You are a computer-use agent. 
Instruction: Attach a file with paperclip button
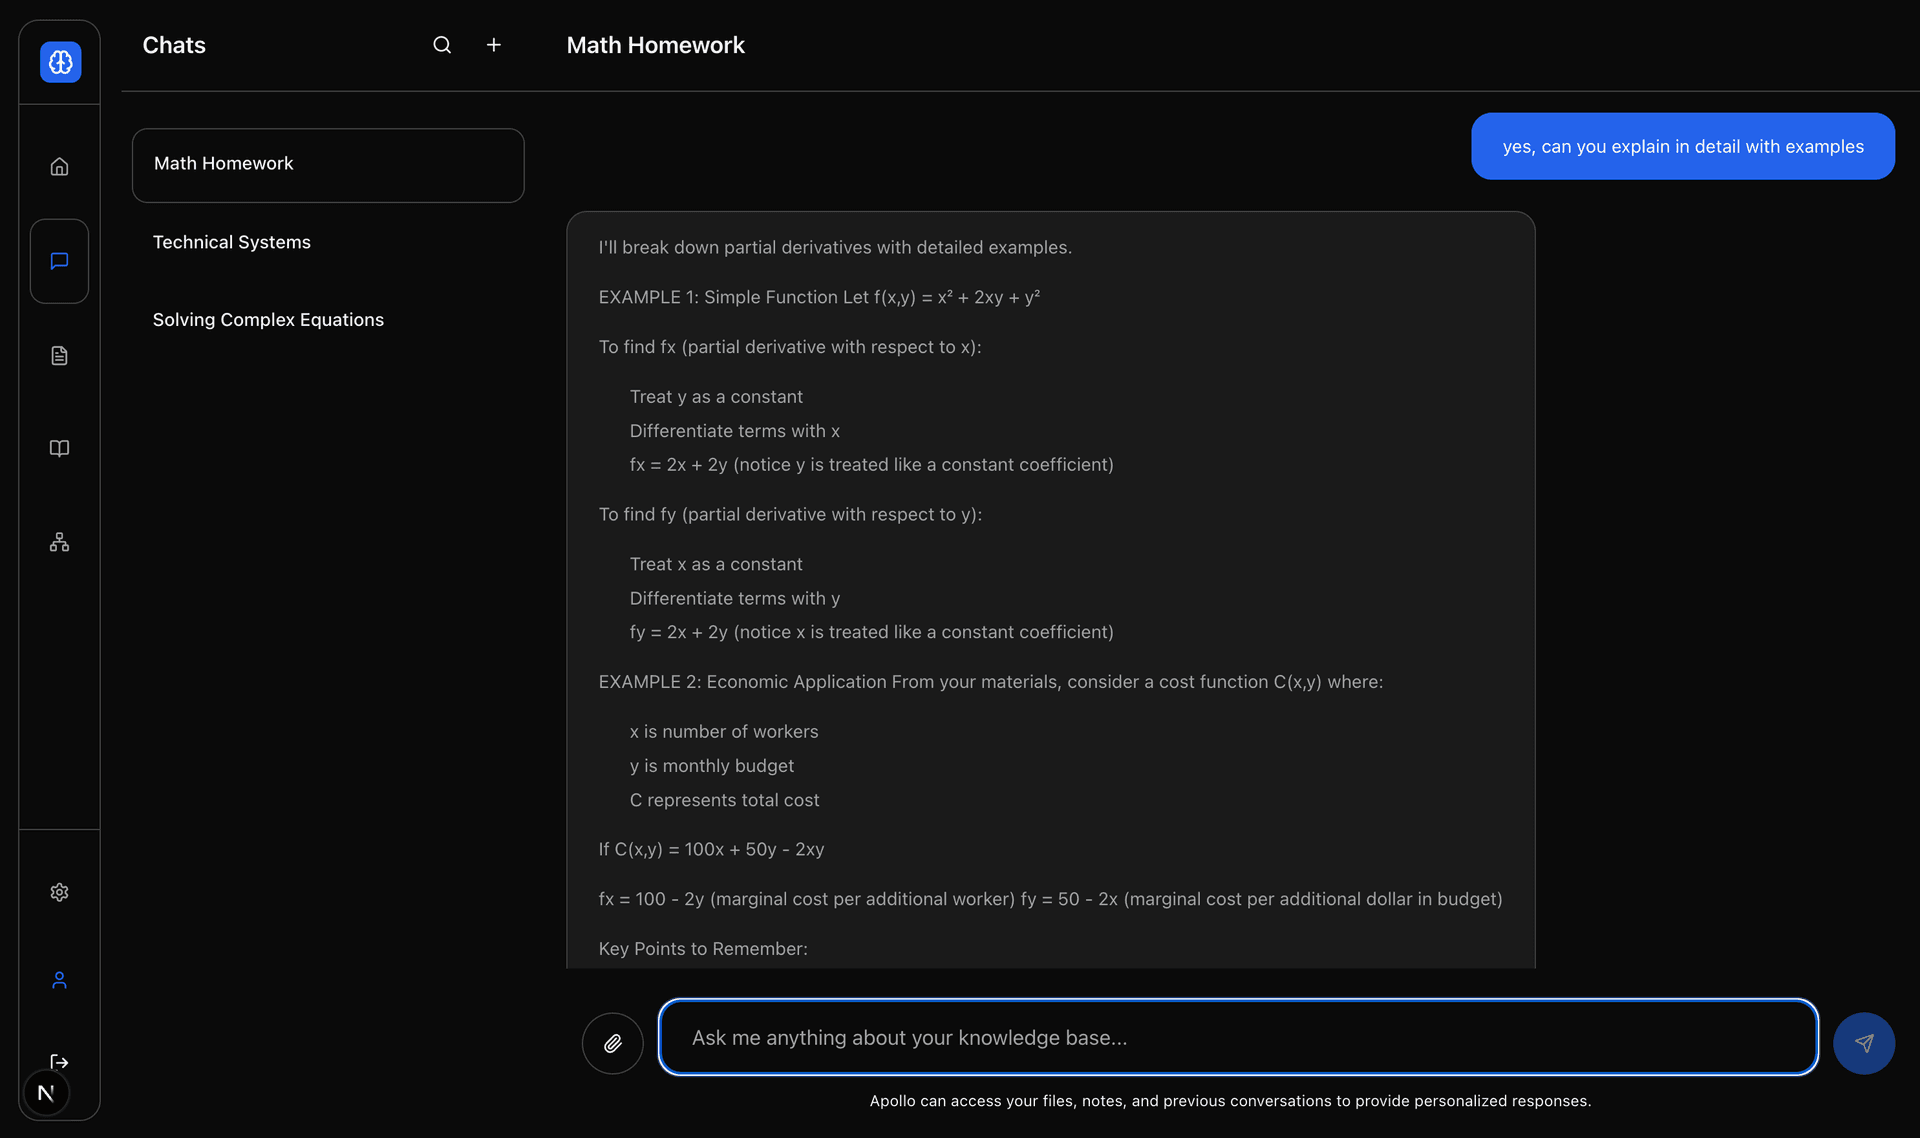(613, 1043)
